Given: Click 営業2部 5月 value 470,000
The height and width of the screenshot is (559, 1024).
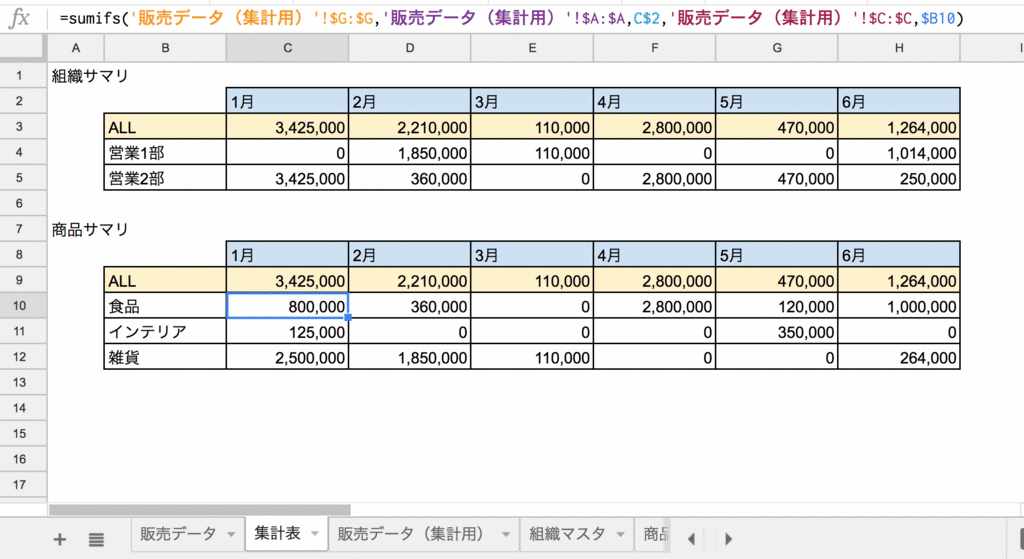Looking at the screenshot, I should pyautogui.click(x=777, y=178).
